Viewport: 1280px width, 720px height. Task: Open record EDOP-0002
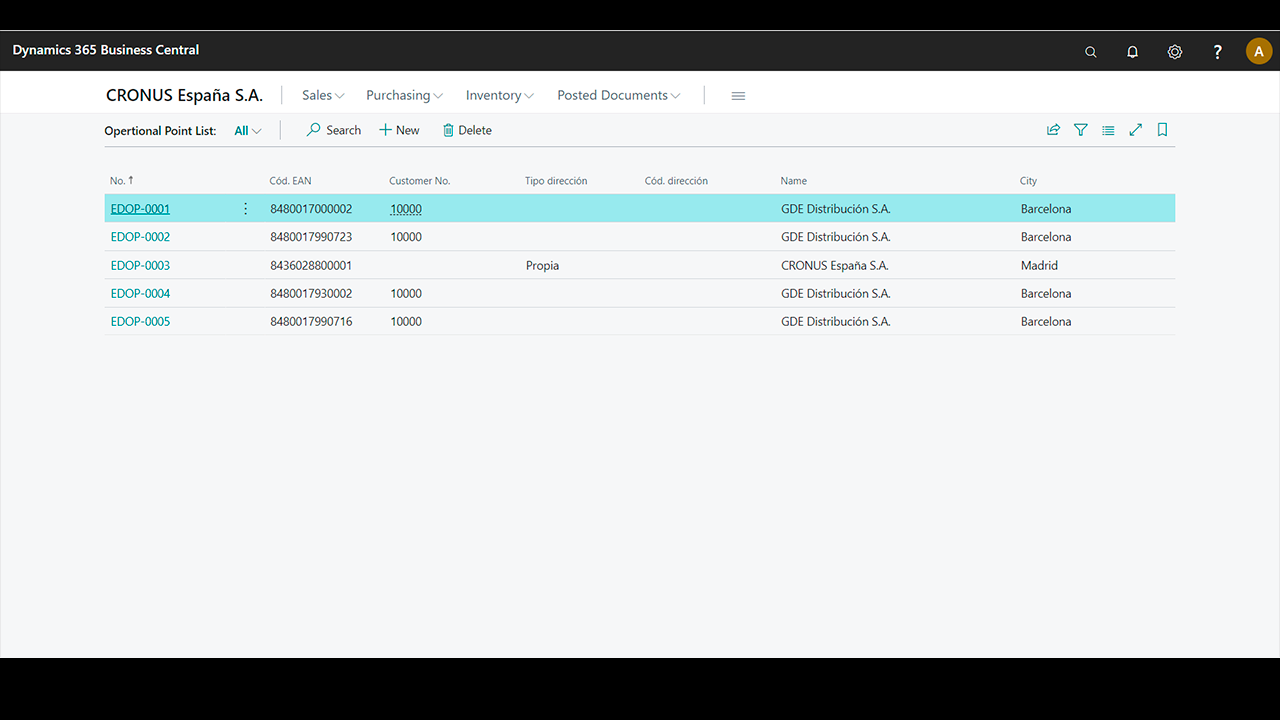coord(140,237)
